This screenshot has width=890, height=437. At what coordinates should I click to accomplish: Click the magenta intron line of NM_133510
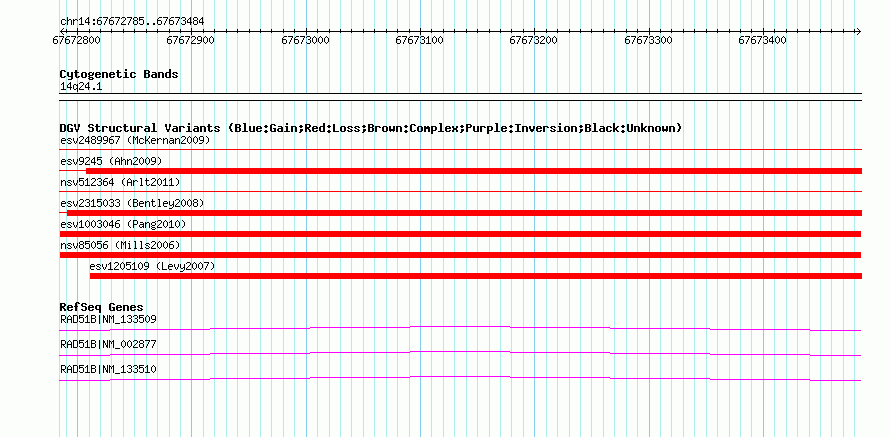coord(460,379)
